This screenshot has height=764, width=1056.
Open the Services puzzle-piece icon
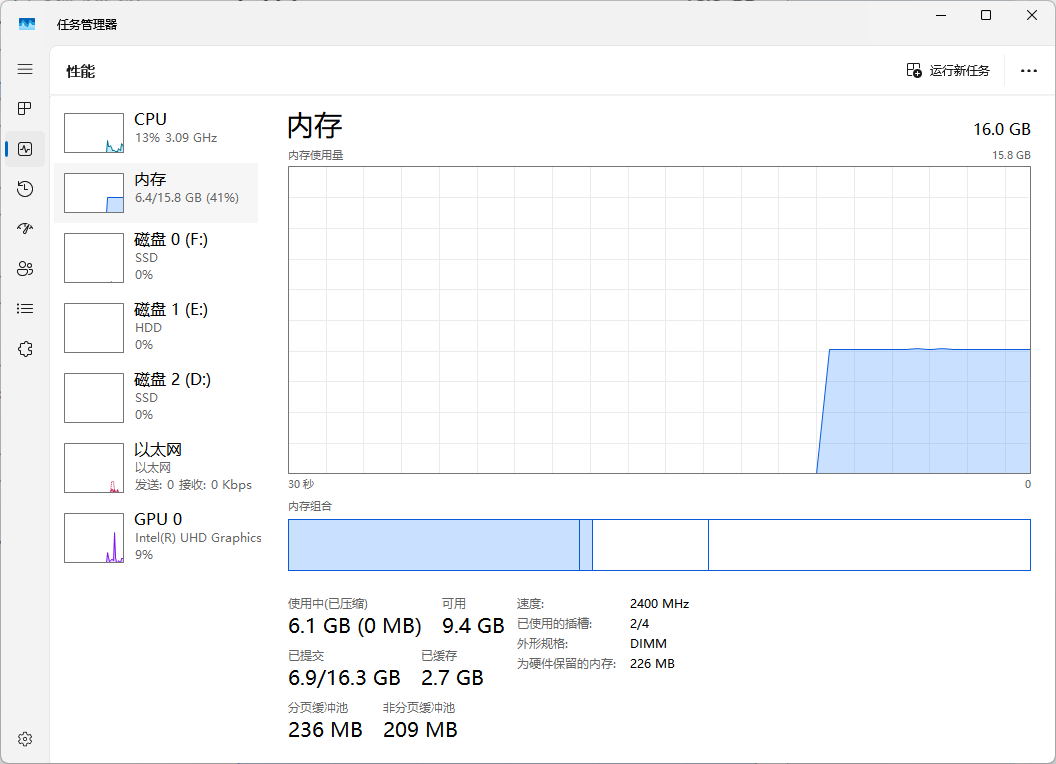pos(25,349)
